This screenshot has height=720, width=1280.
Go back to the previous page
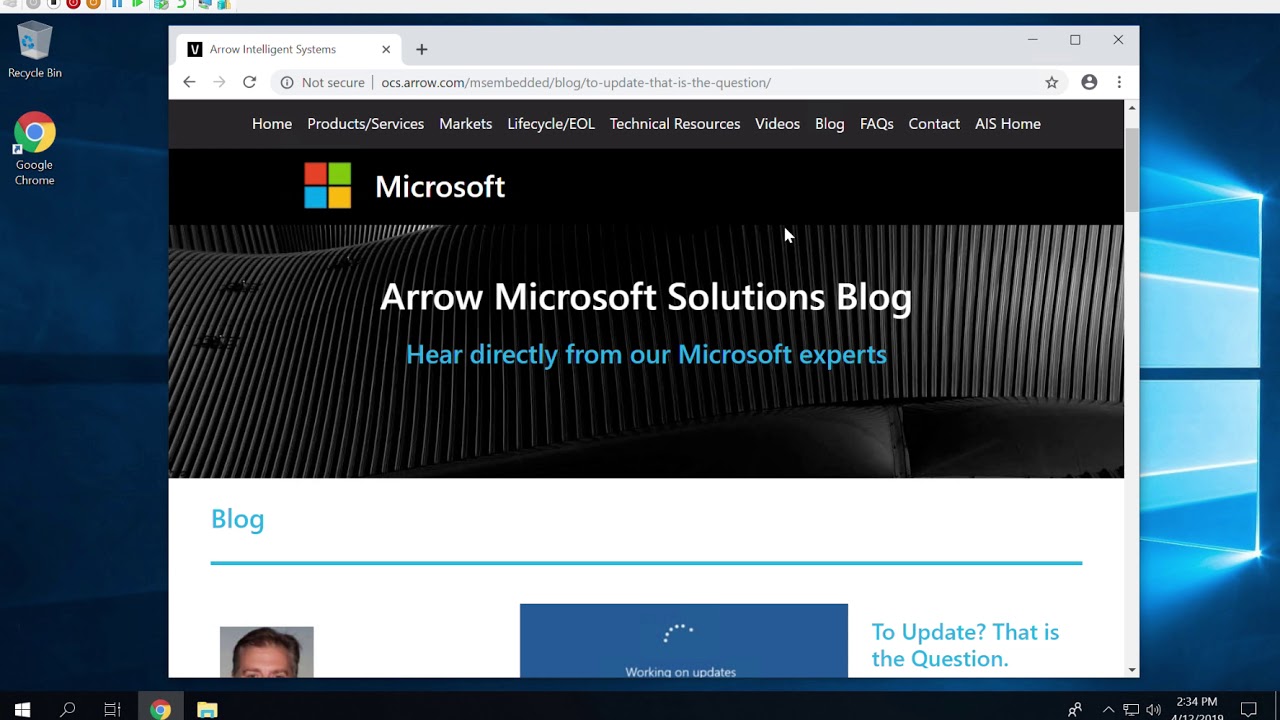pyautogui.click(x=189, y=82)
